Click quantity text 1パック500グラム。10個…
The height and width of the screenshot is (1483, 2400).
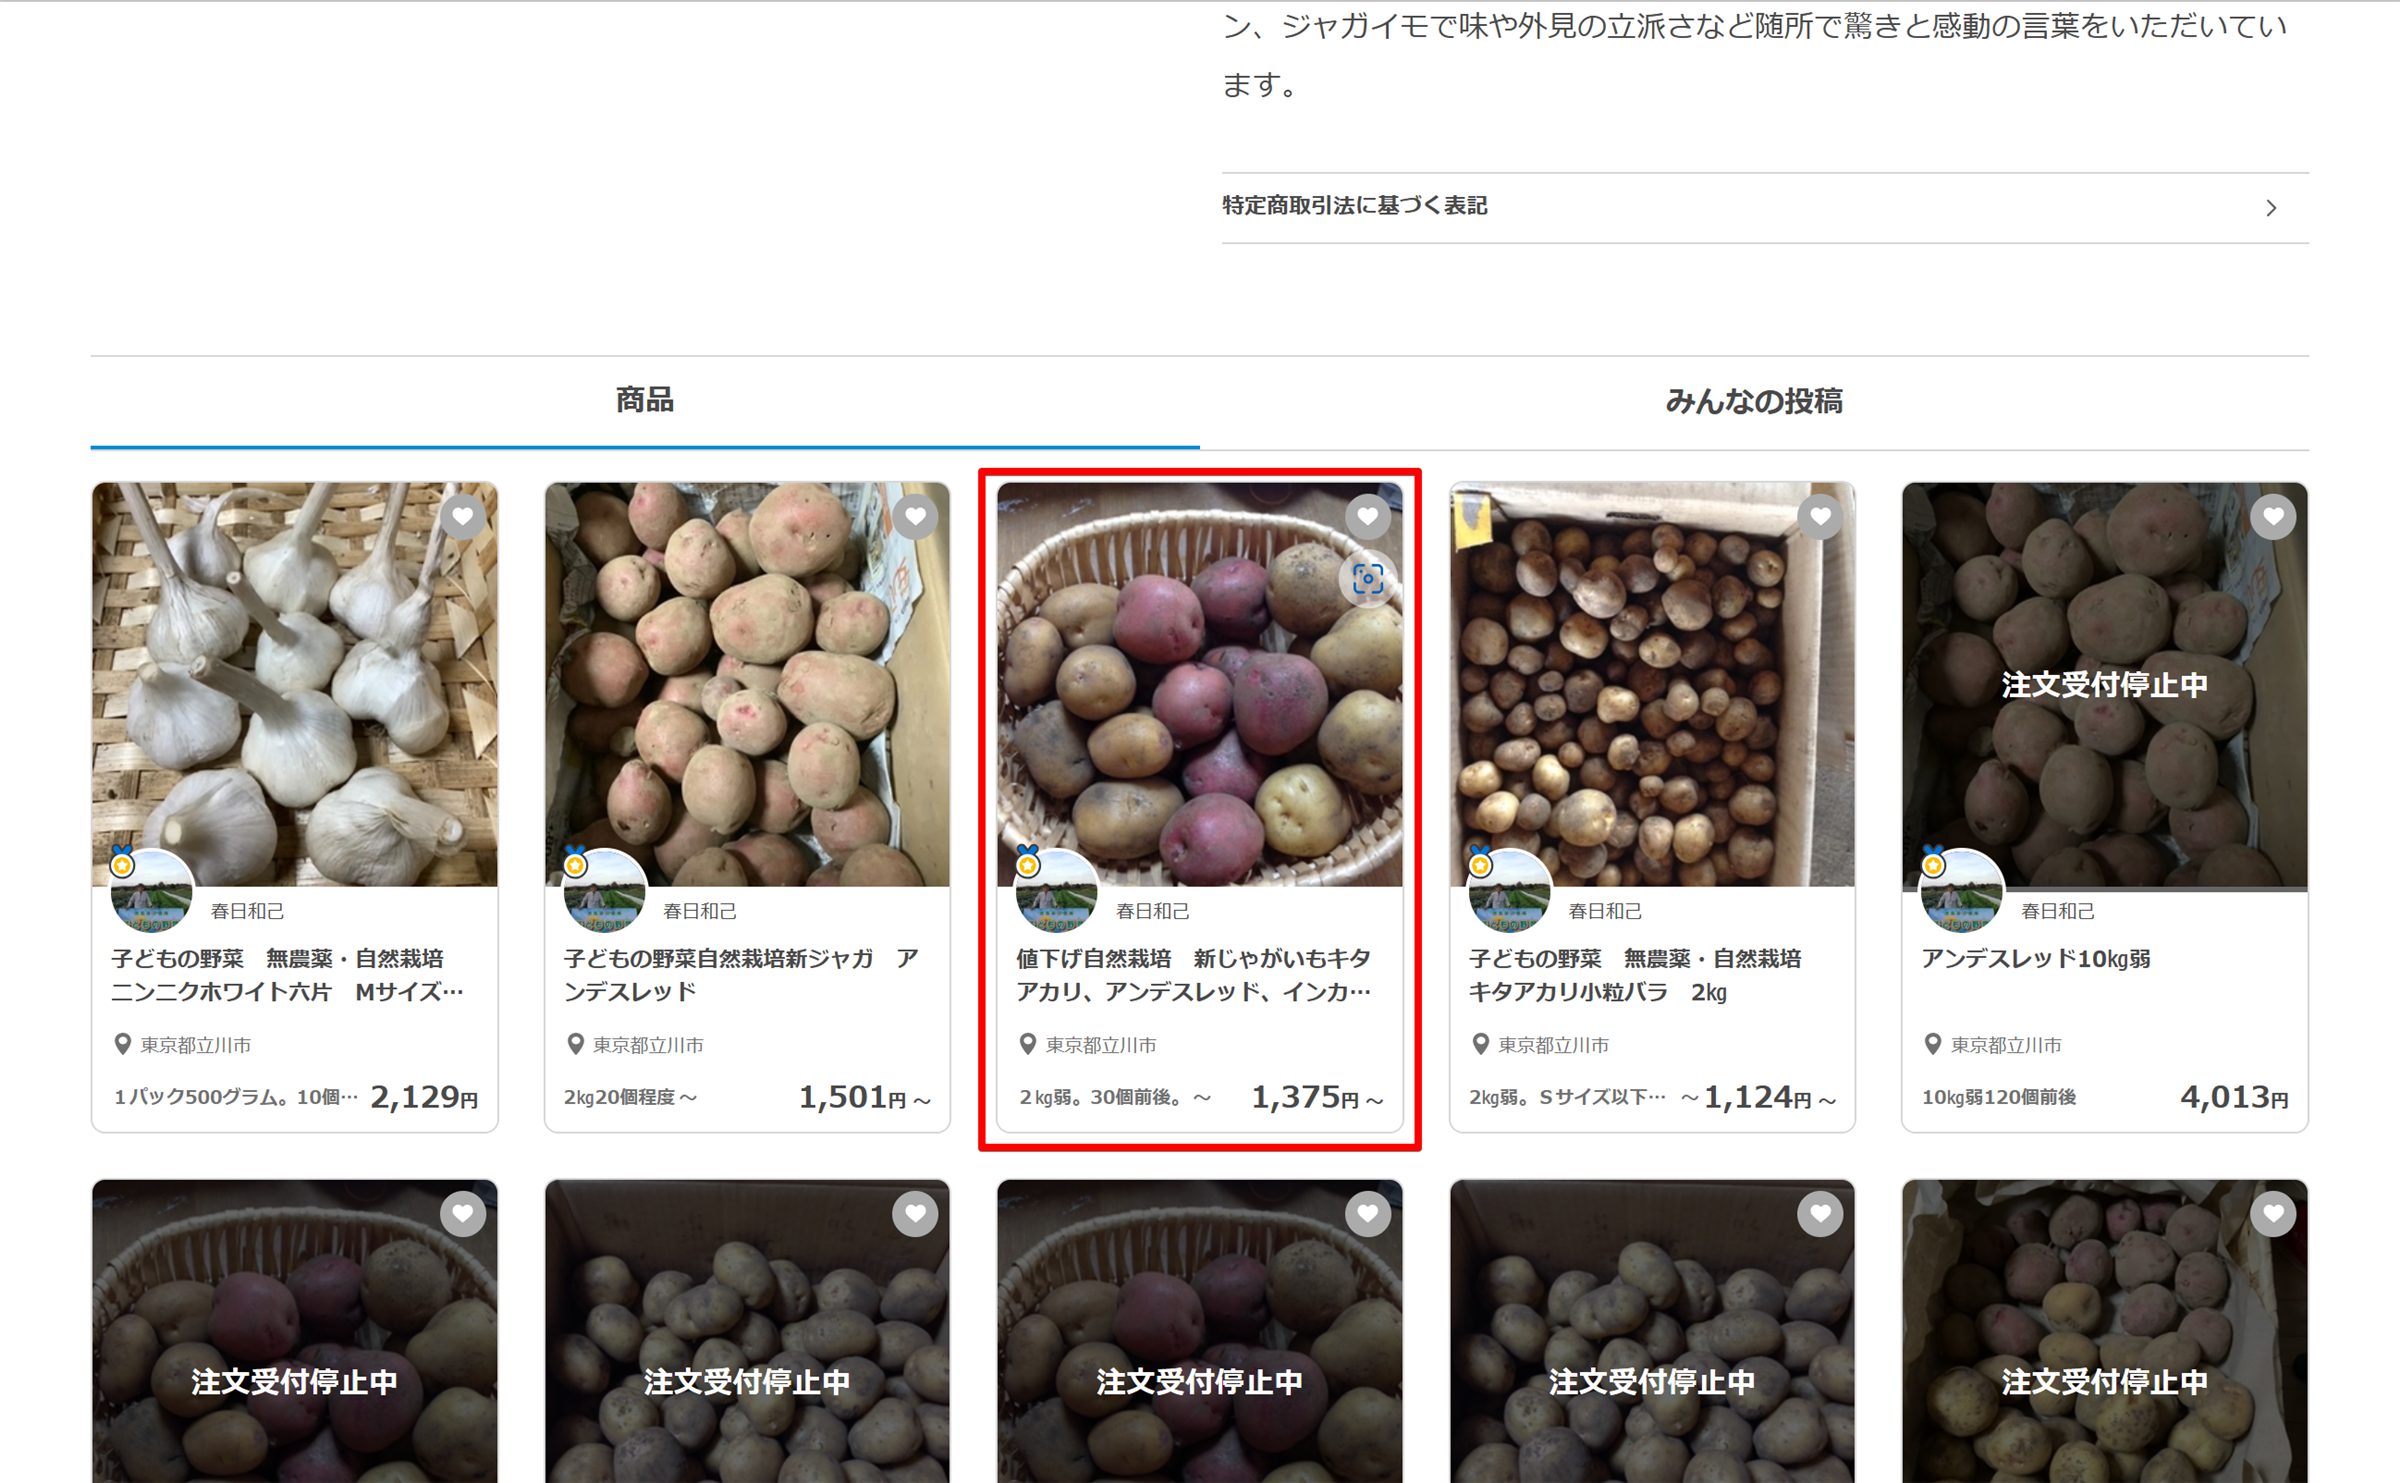[x=236, y=1097]
